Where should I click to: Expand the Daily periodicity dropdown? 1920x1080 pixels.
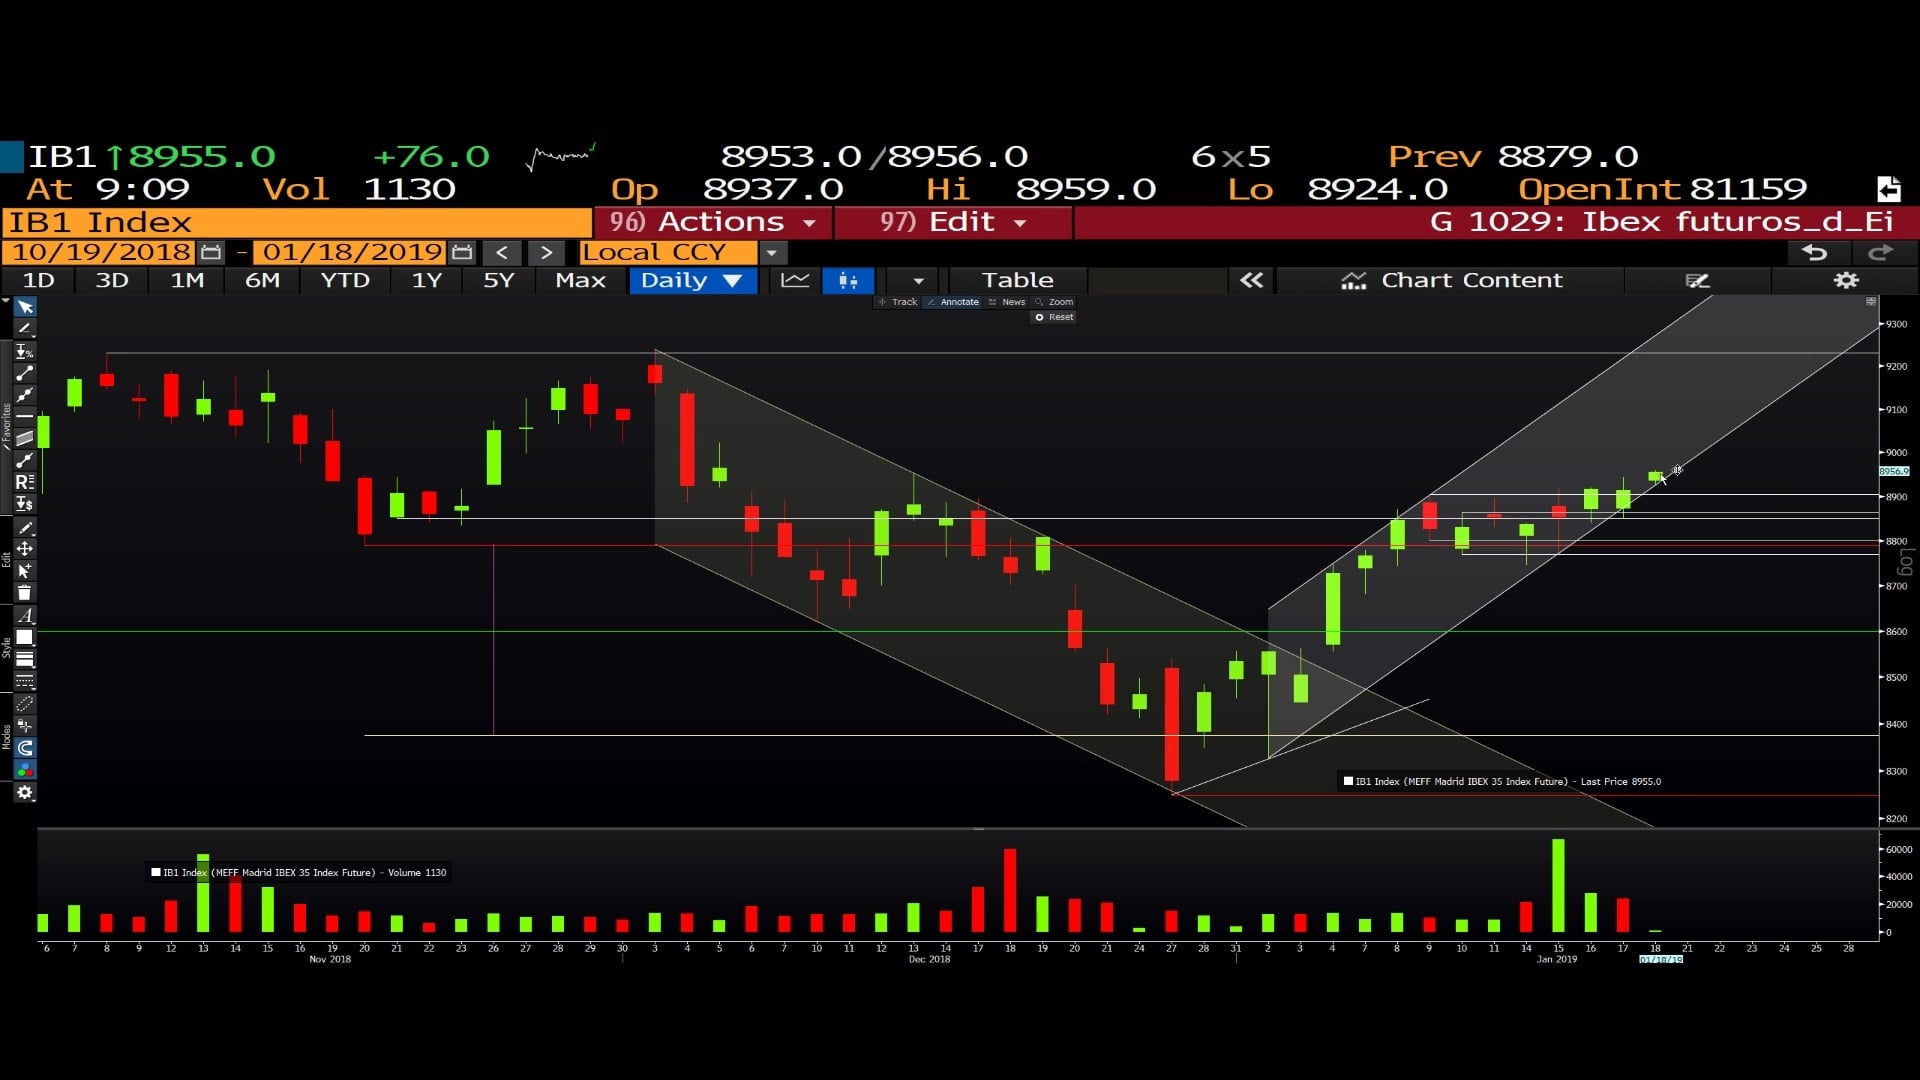tap(692, 280)
